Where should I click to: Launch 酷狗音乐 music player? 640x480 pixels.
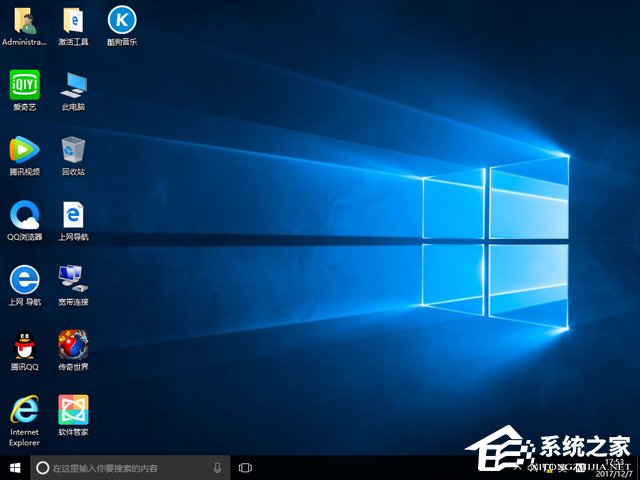122,20
